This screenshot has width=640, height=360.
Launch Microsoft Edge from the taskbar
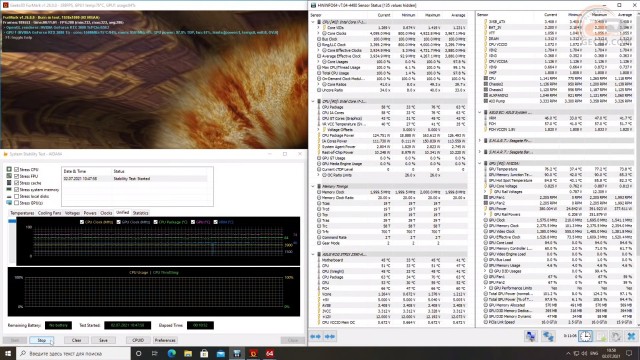pos(171,353)
